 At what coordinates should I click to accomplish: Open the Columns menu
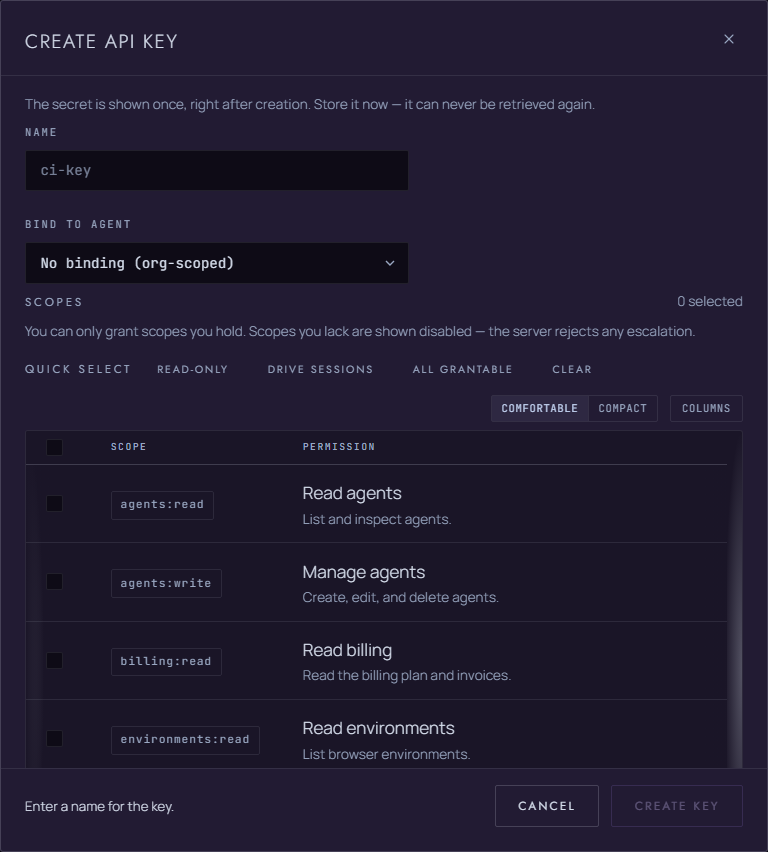pyautogui.click(x=706, y=408)
